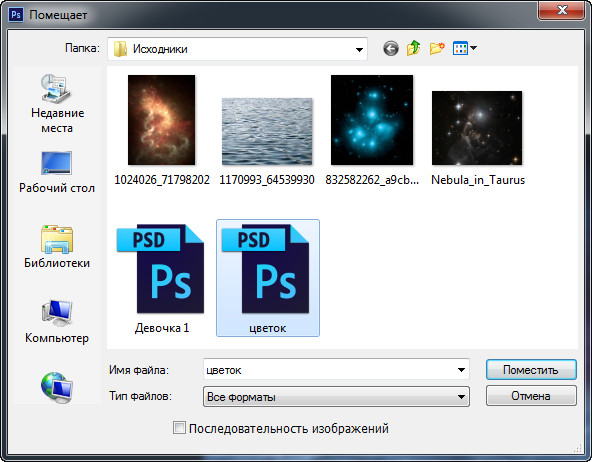Open the network location icon

point(57,388)
